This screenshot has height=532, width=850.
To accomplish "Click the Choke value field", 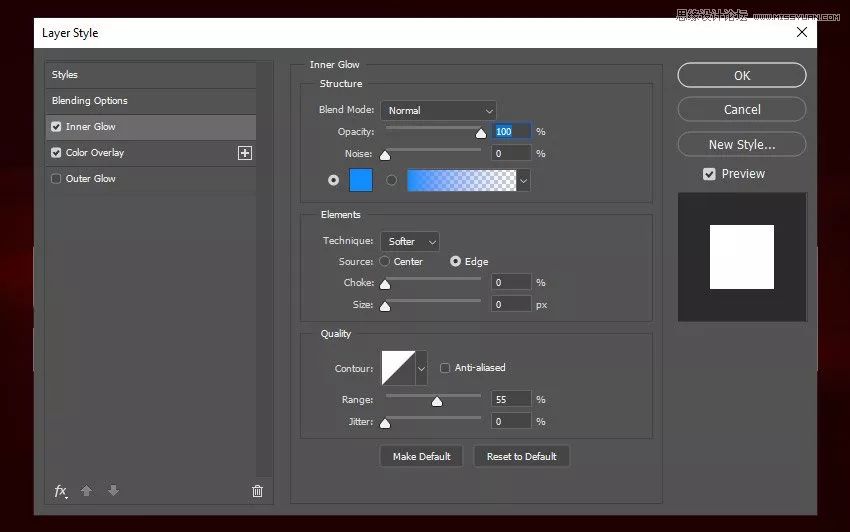I will point(511,283).
